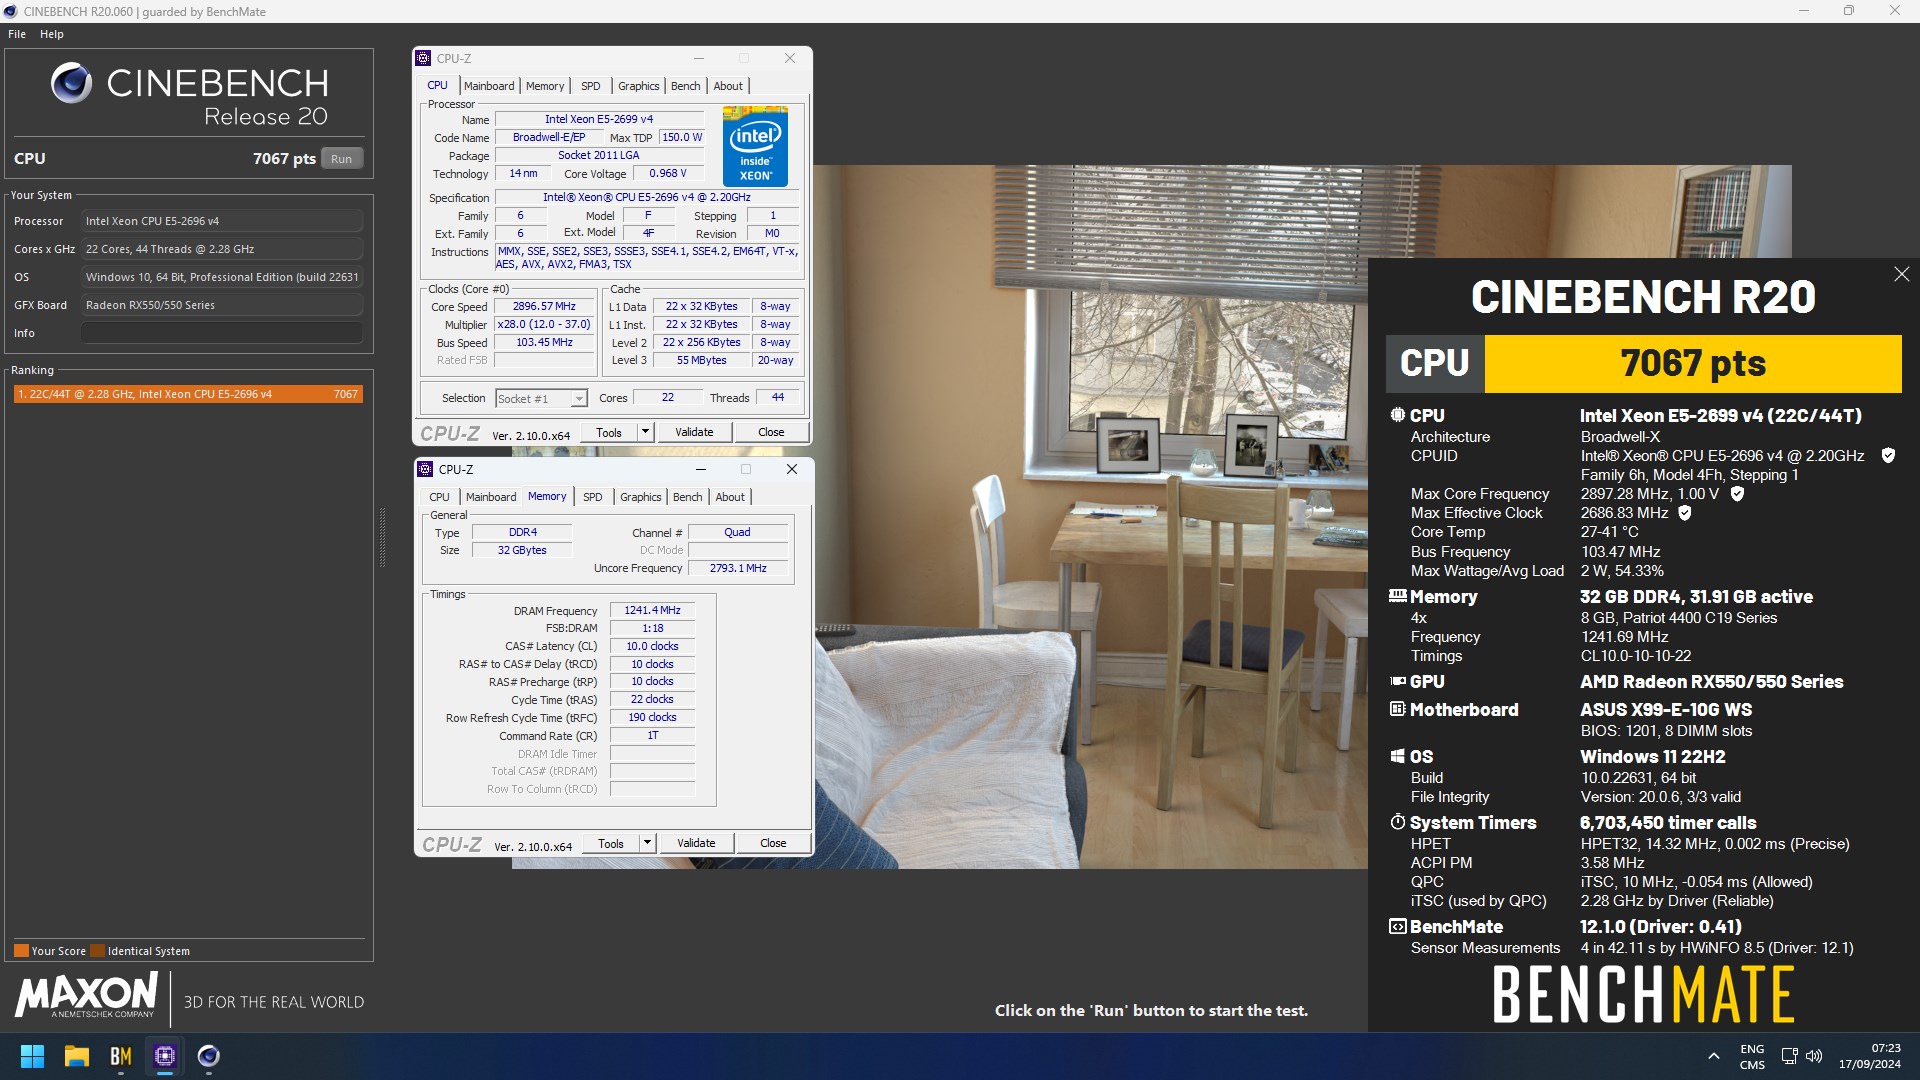Click the Cinebench logo sphere icon
This screenshot has width=1920, height=1080.
pyautogui.click(x=71, y=83)
